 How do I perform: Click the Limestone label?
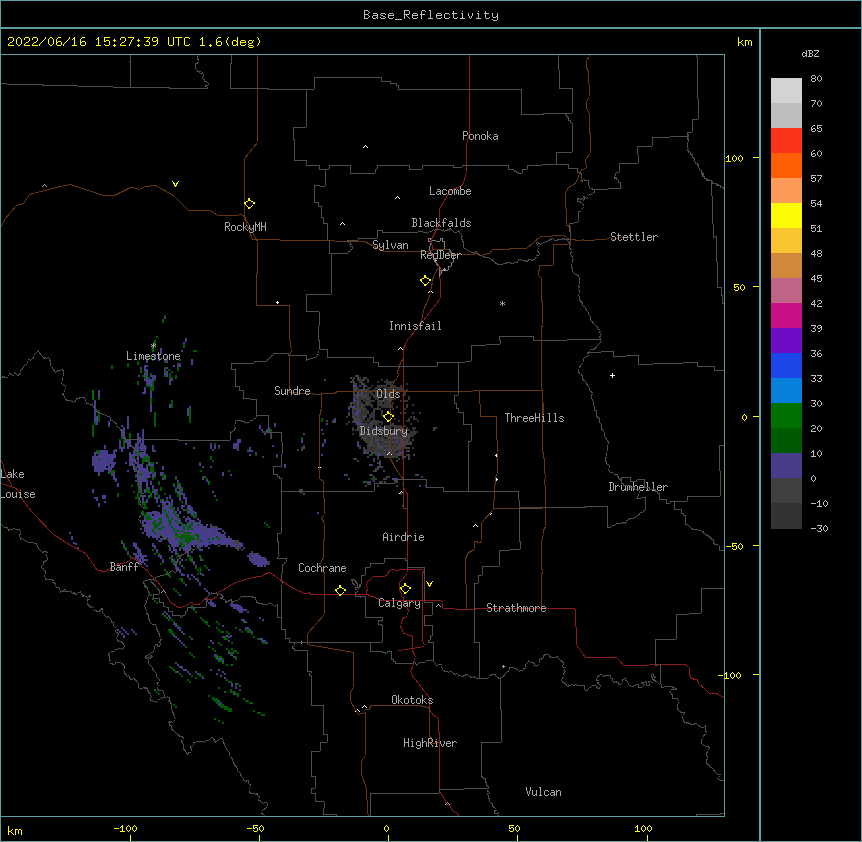point(153,356)
